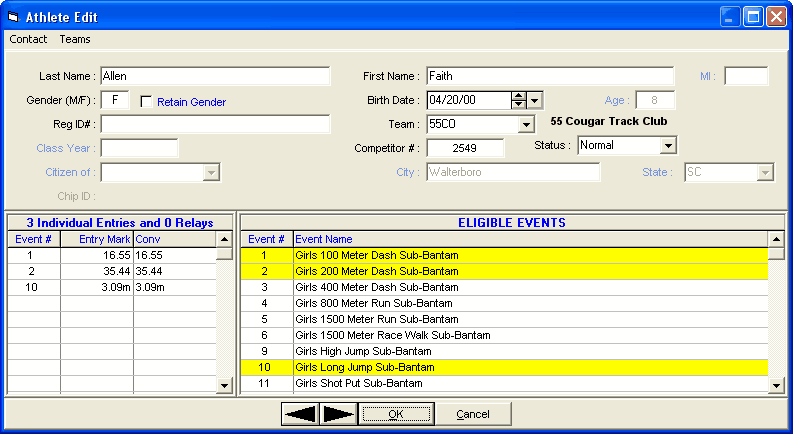Click the 55 Cougar Track Club label

[x=609, y=121]
